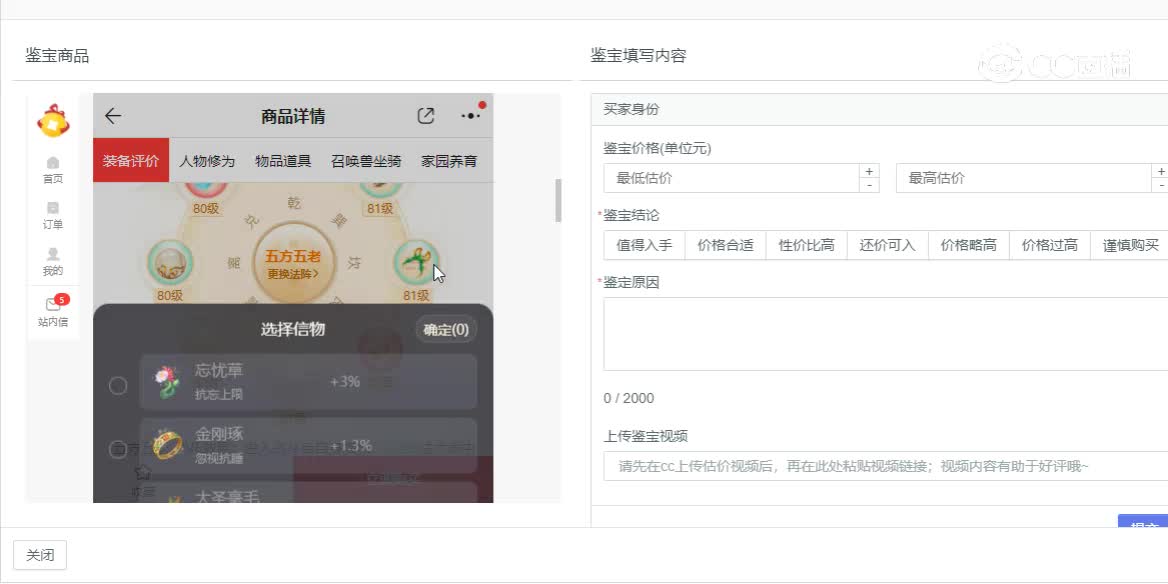The height and width of the screenshot is (584, 1168).
Task: Select the 金刚琢 radio button
Action: pos(118,448)
